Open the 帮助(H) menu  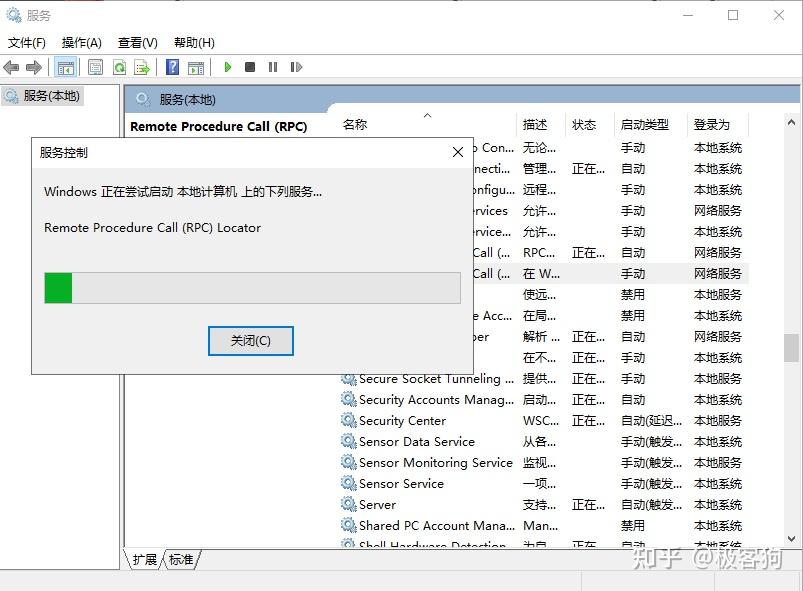tap(194, 43)
